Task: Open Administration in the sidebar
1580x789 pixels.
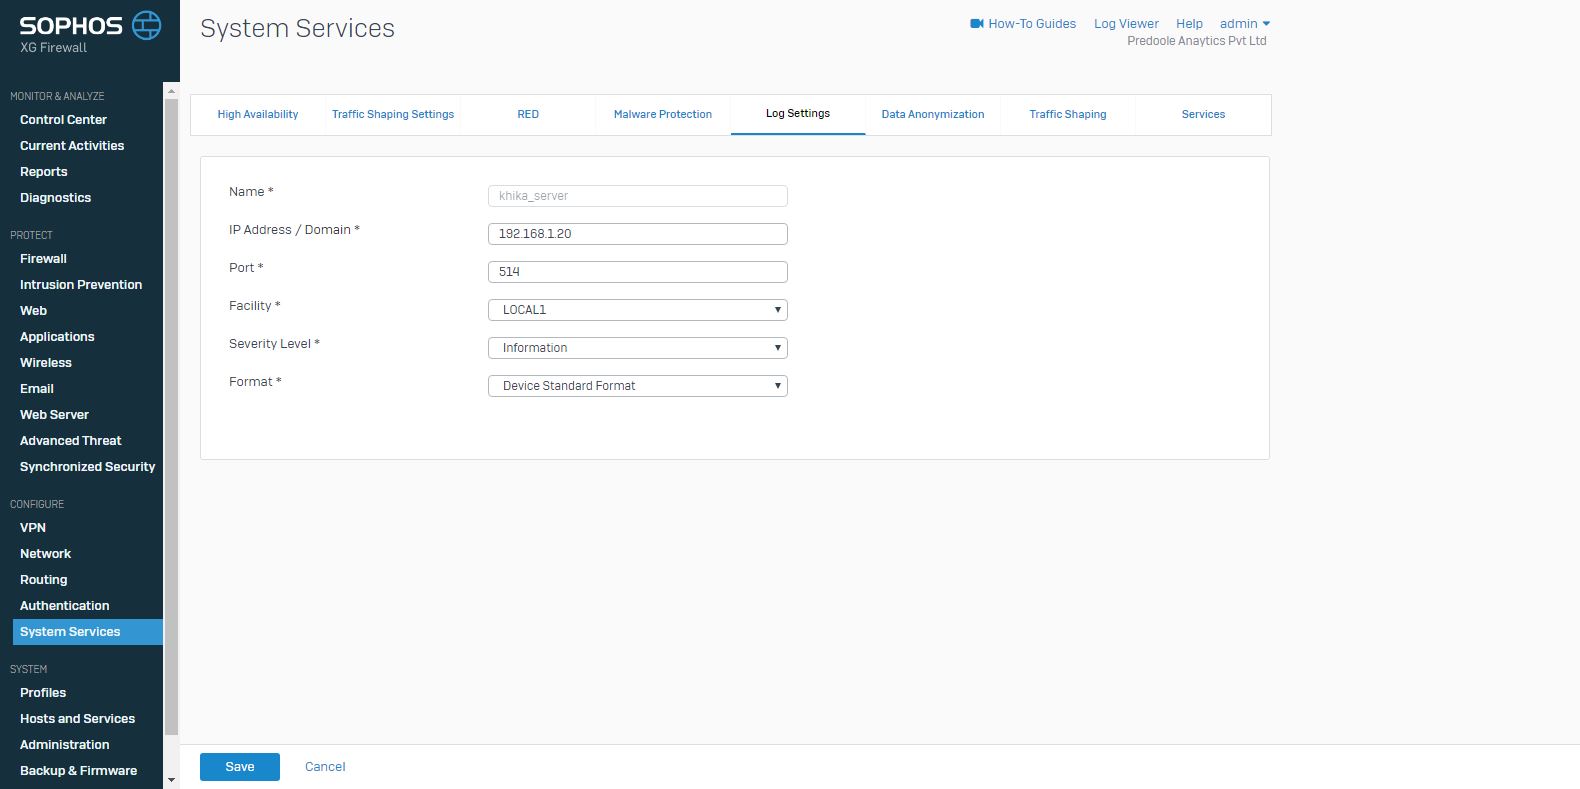Action: tap(65, 745)
